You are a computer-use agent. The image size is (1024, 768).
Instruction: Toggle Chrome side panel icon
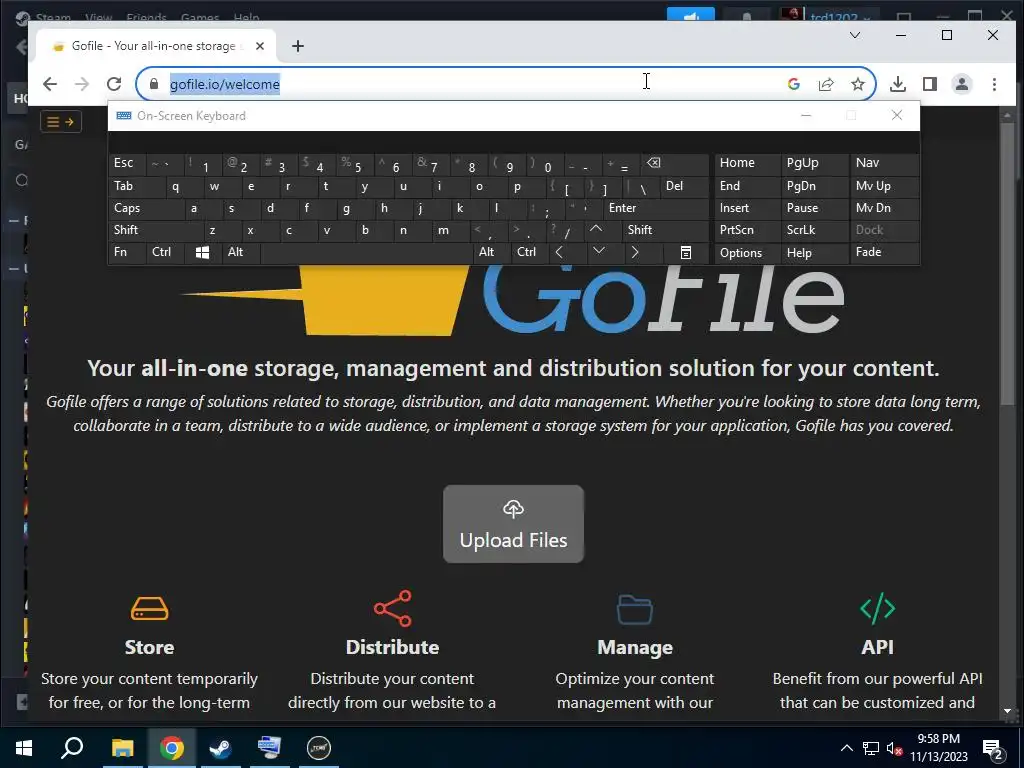point(930,84)
